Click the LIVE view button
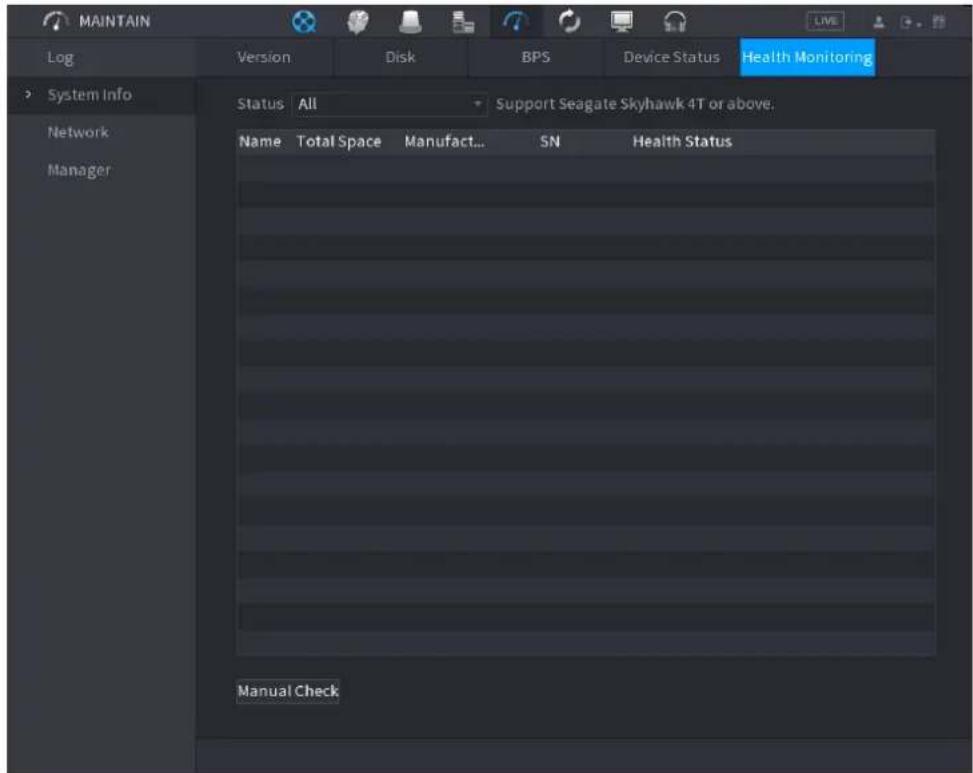Viewport: 973px width, 773px height. coord(825,21)
